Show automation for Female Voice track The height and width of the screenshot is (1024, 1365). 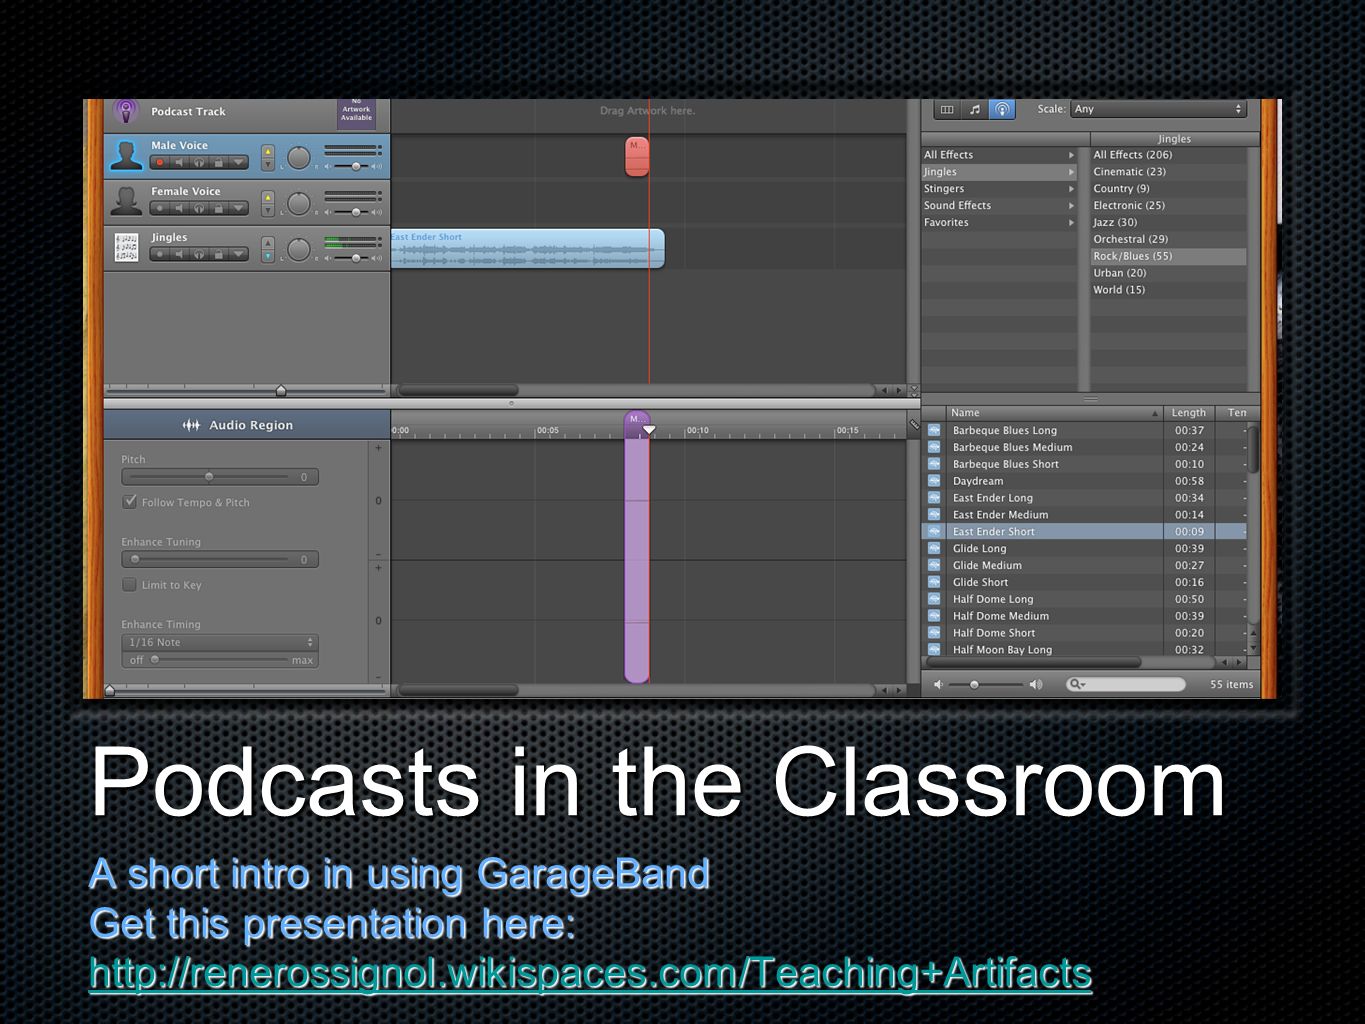tap(238, 209)
